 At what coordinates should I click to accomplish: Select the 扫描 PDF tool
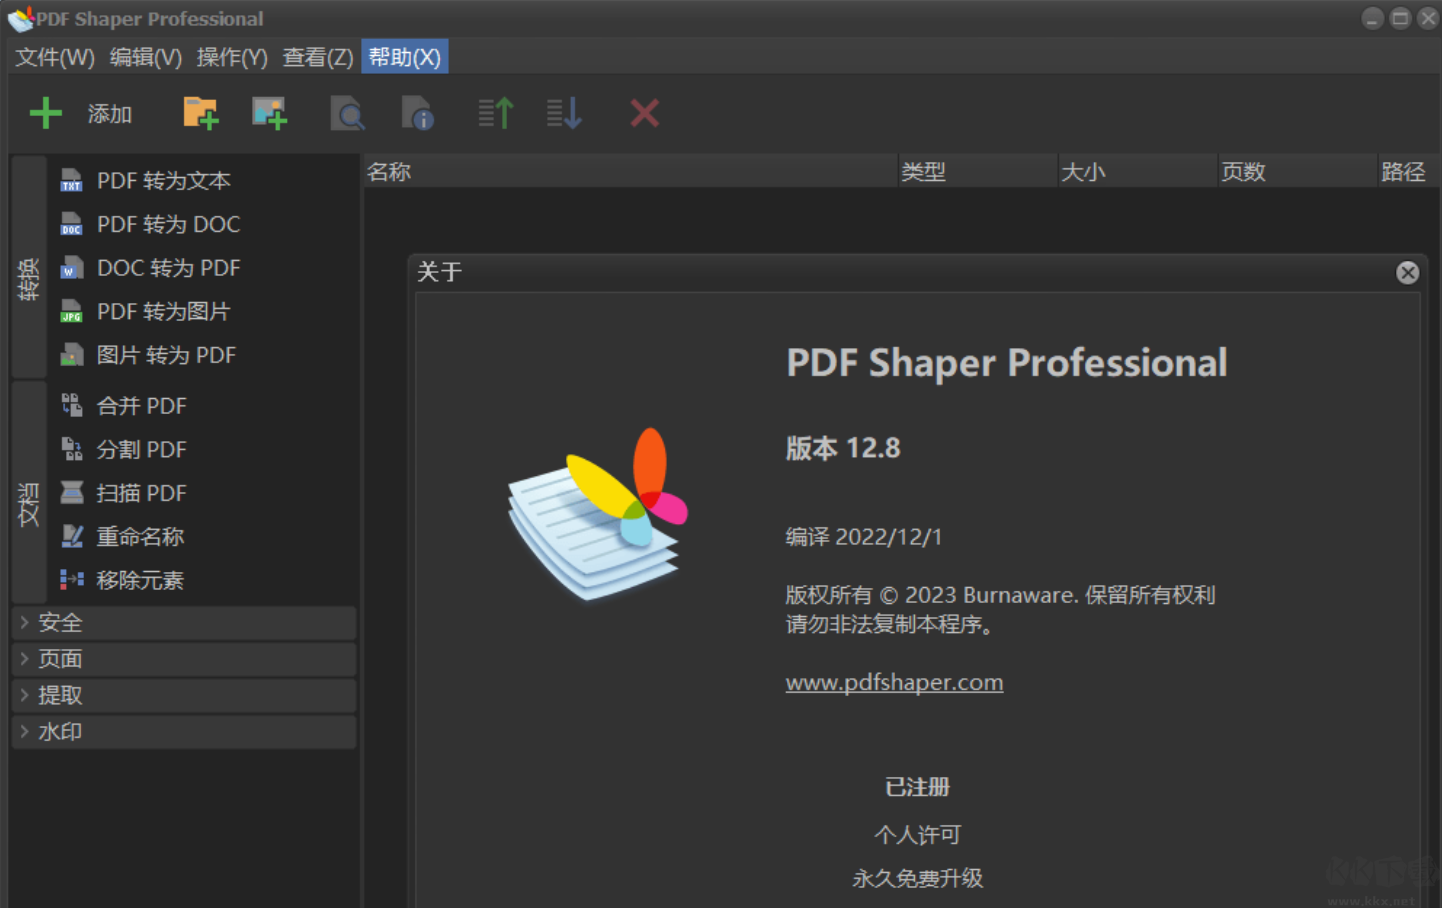[141, 492]
